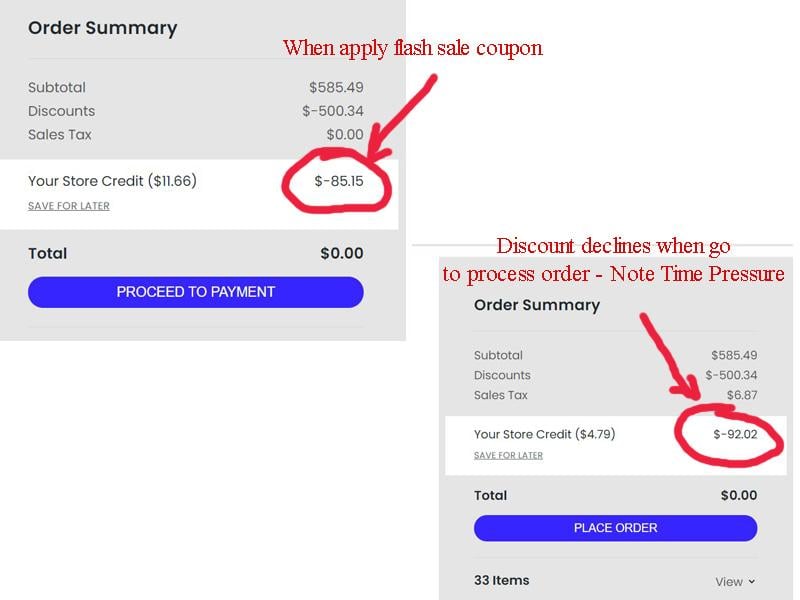This screenshot has height=600, width=800.
Task: Click the 'Note Time Pressure' annotation text
Action: point(697,273)
